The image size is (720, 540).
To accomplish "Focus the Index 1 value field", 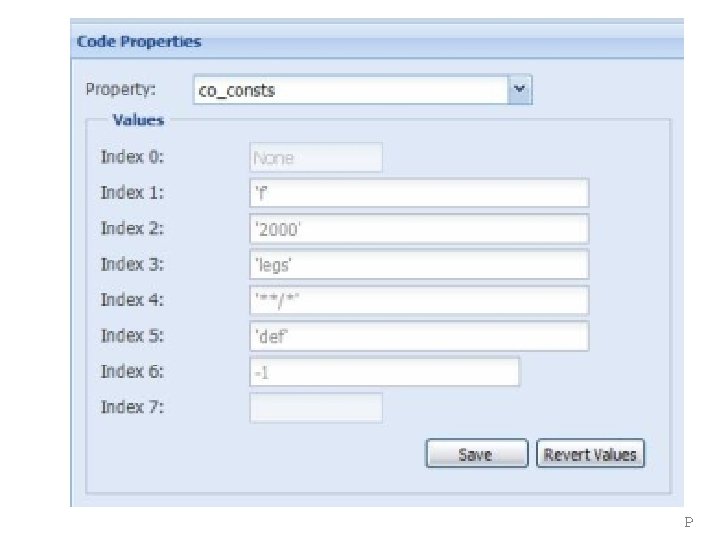I will [x=418, y=193].
